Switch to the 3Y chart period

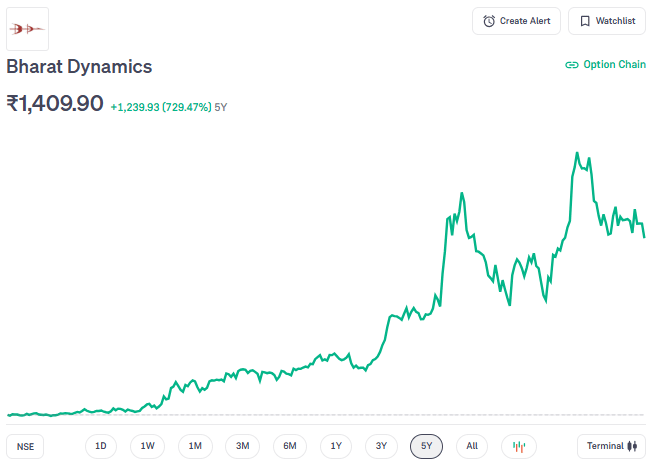[381, 446]
